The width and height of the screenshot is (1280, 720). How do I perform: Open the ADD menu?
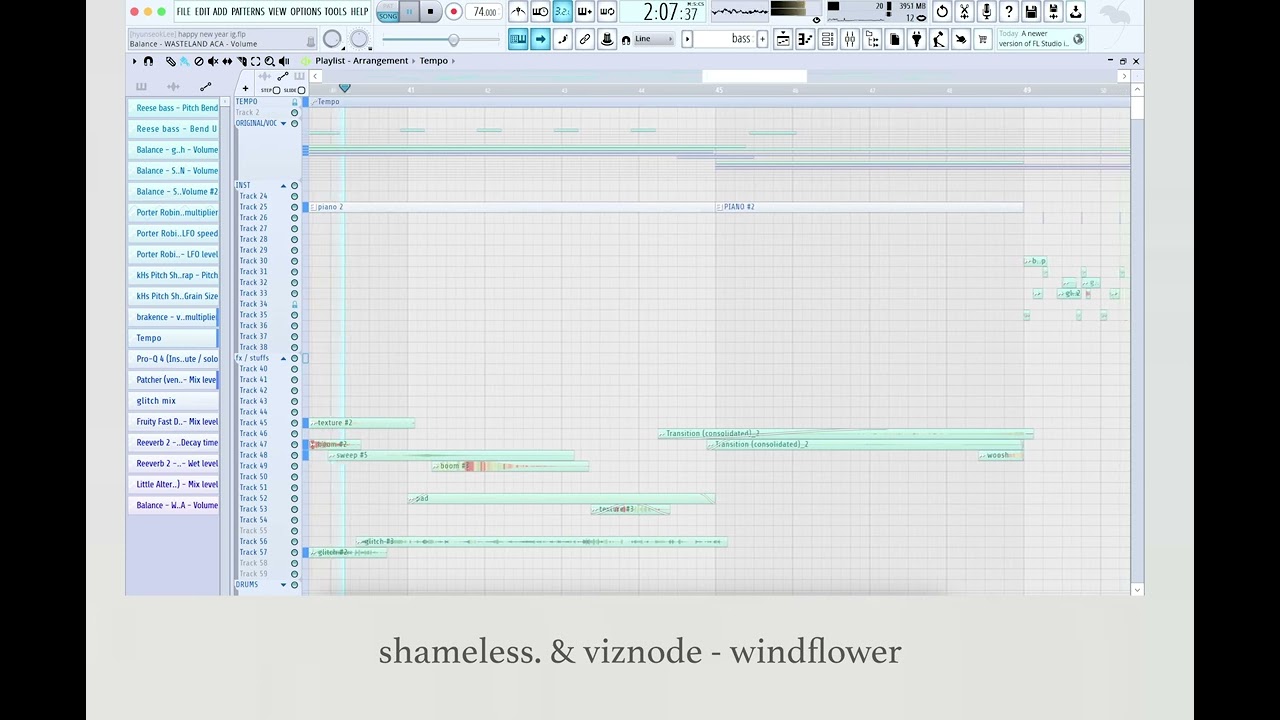[220, 12]
